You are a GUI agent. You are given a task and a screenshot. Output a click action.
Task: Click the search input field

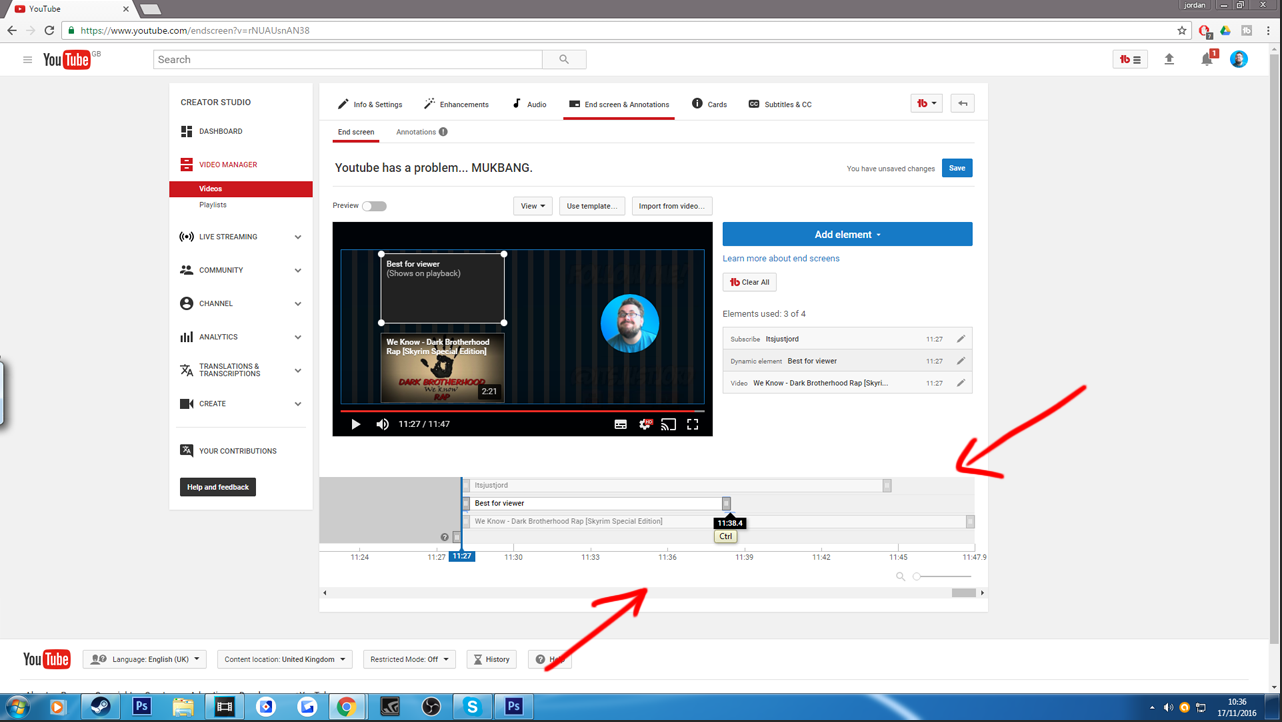coord(347,60)
